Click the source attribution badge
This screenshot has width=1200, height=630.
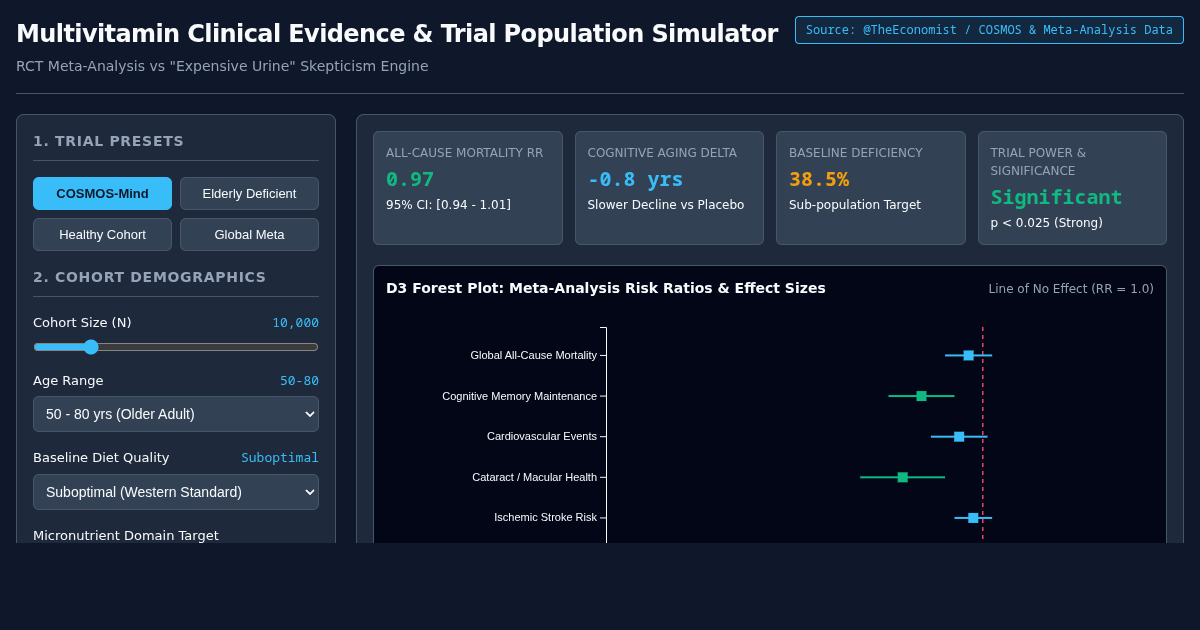point(989,30)
